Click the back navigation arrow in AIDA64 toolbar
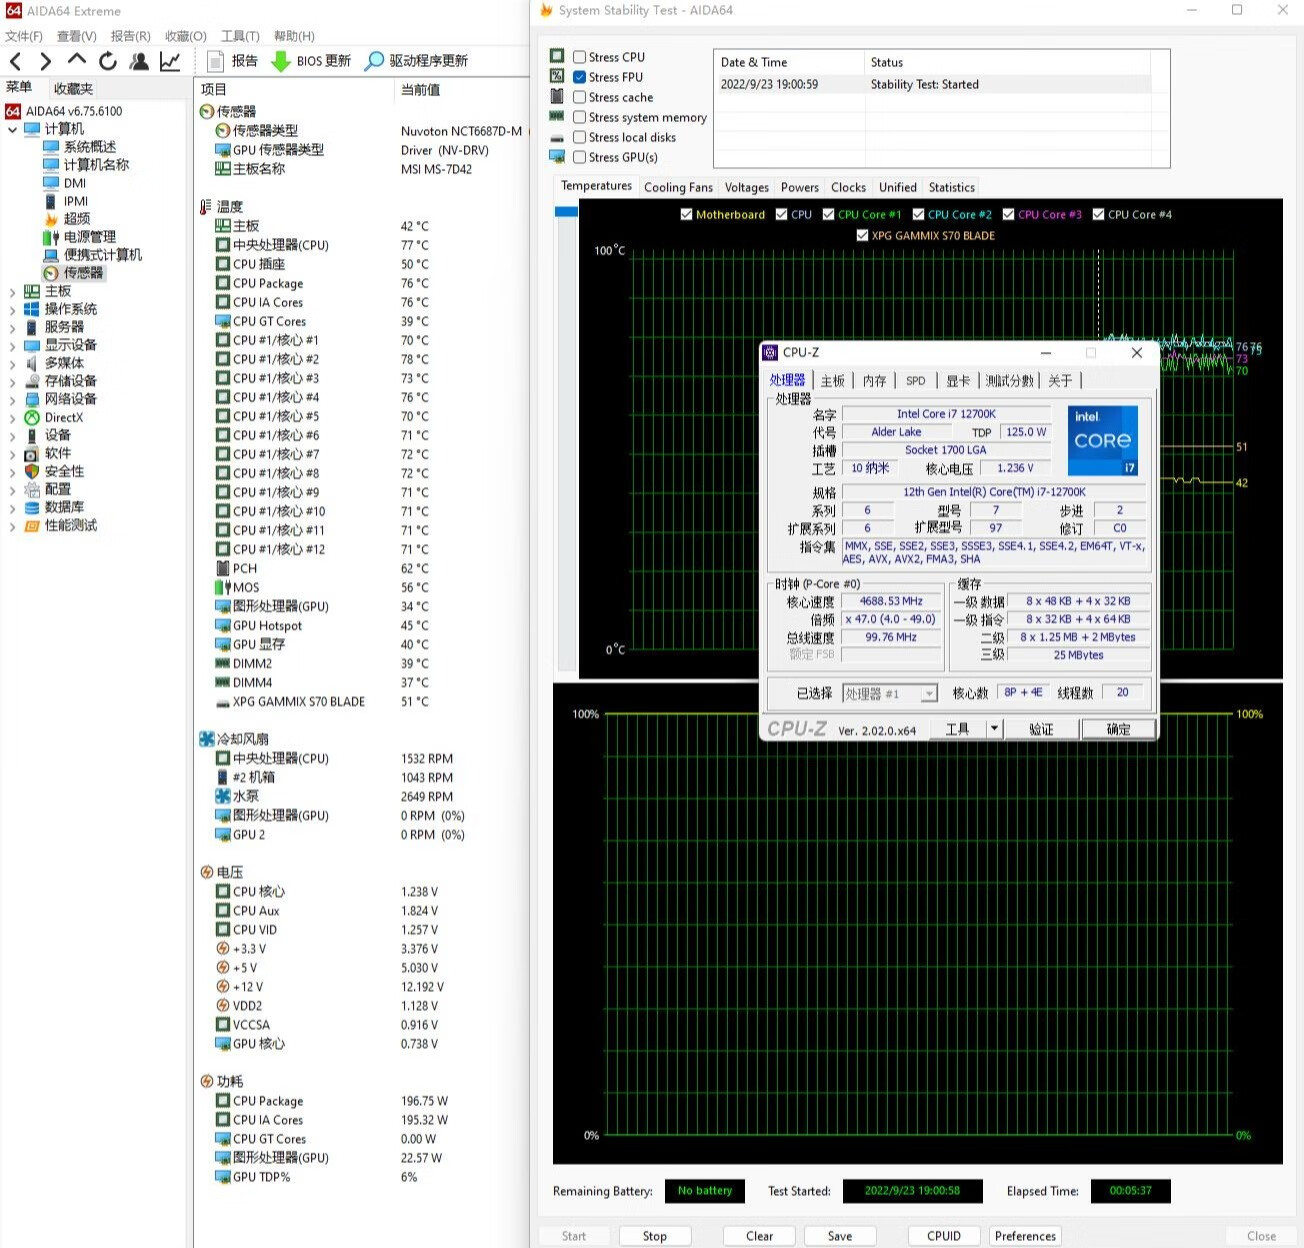This screenshot has height=1248, width=1304. [15, 61]
